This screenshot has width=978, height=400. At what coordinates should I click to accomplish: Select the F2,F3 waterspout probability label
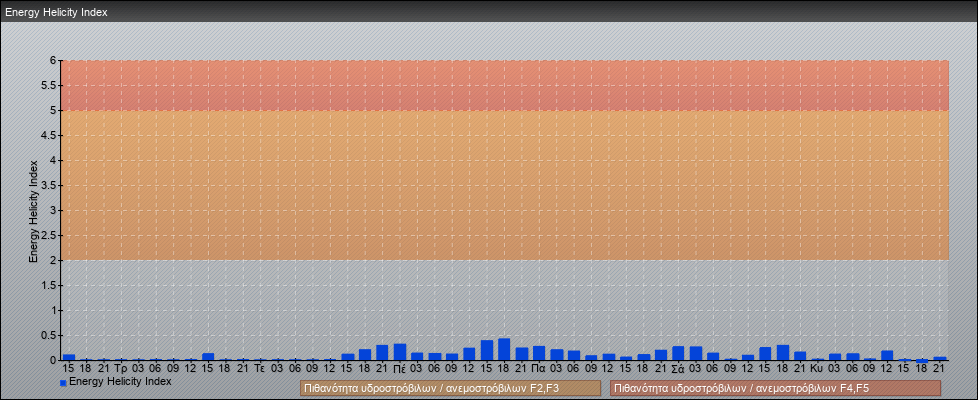[x=450, y=388]
